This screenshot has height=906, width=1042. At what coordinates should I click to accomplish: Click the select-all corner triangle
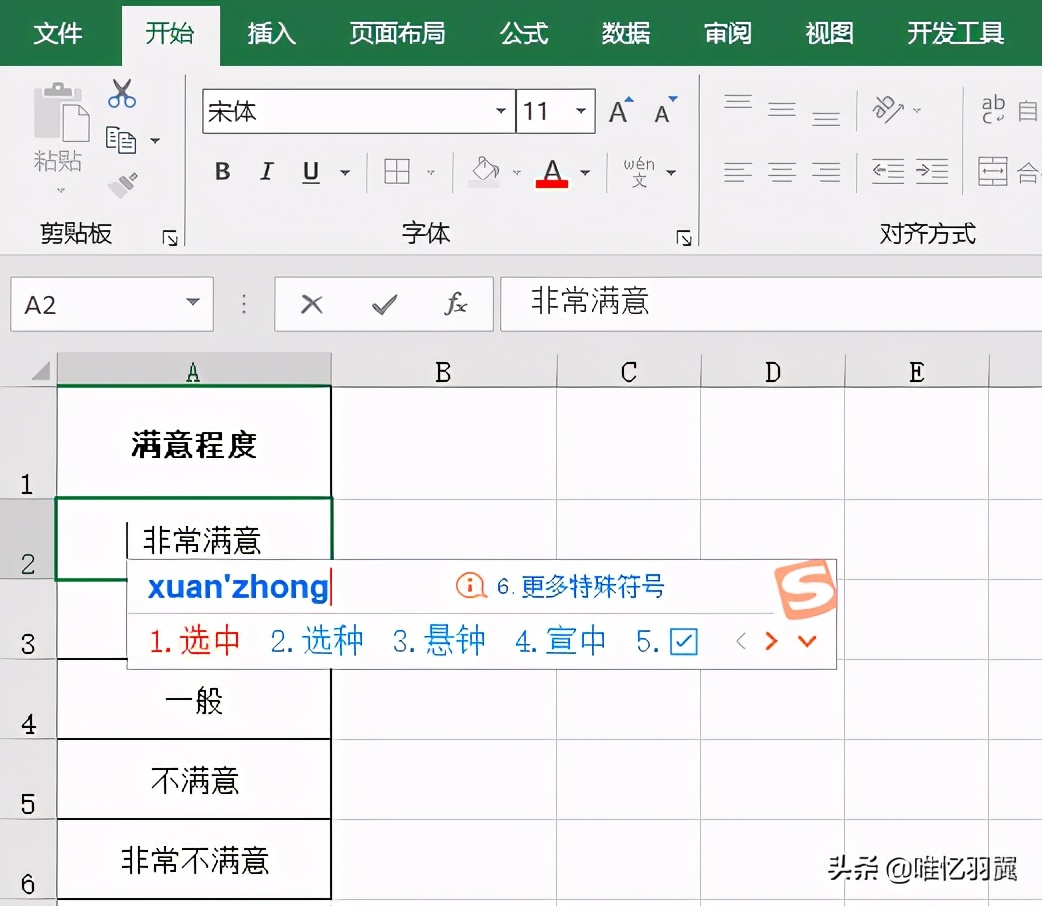tap(41, 370)
